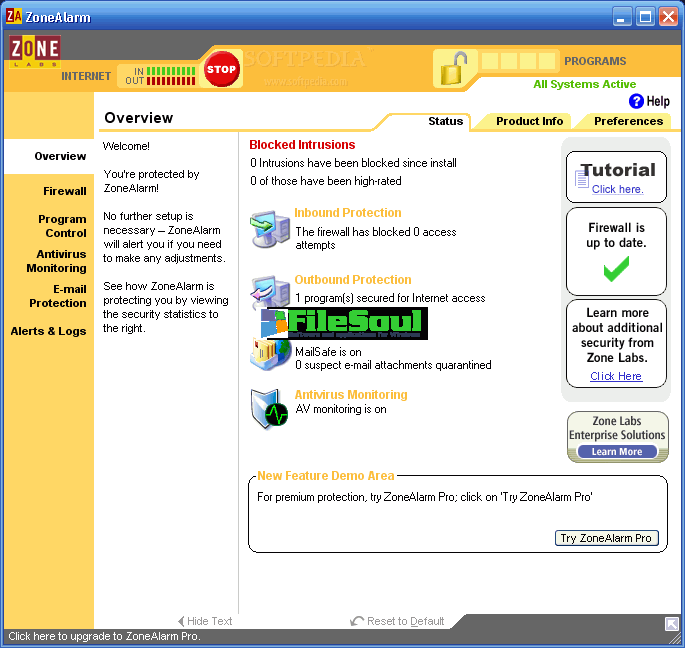Viewport: 685px width, 648px height.
Task: Click the Tutorial document icon
Action: [x=582, y=179]
